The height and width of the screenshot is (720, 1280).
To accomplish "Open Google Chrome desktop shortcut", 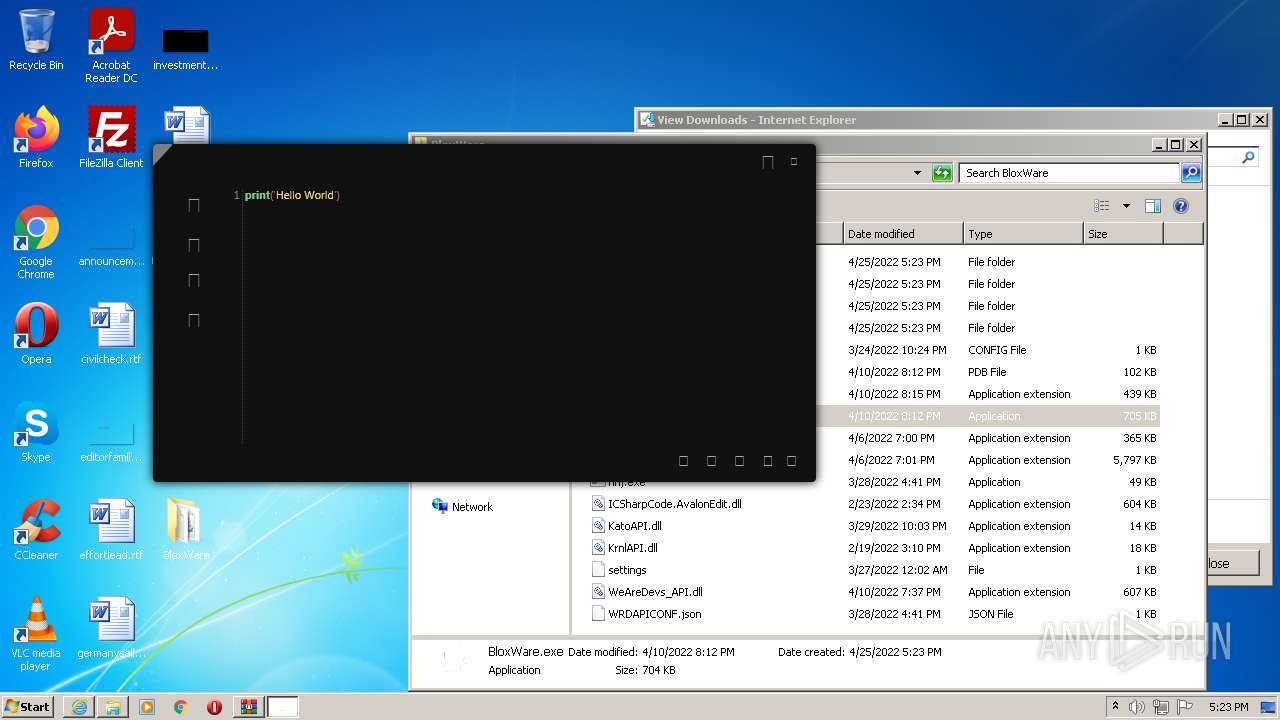I will tap(36, 242).
